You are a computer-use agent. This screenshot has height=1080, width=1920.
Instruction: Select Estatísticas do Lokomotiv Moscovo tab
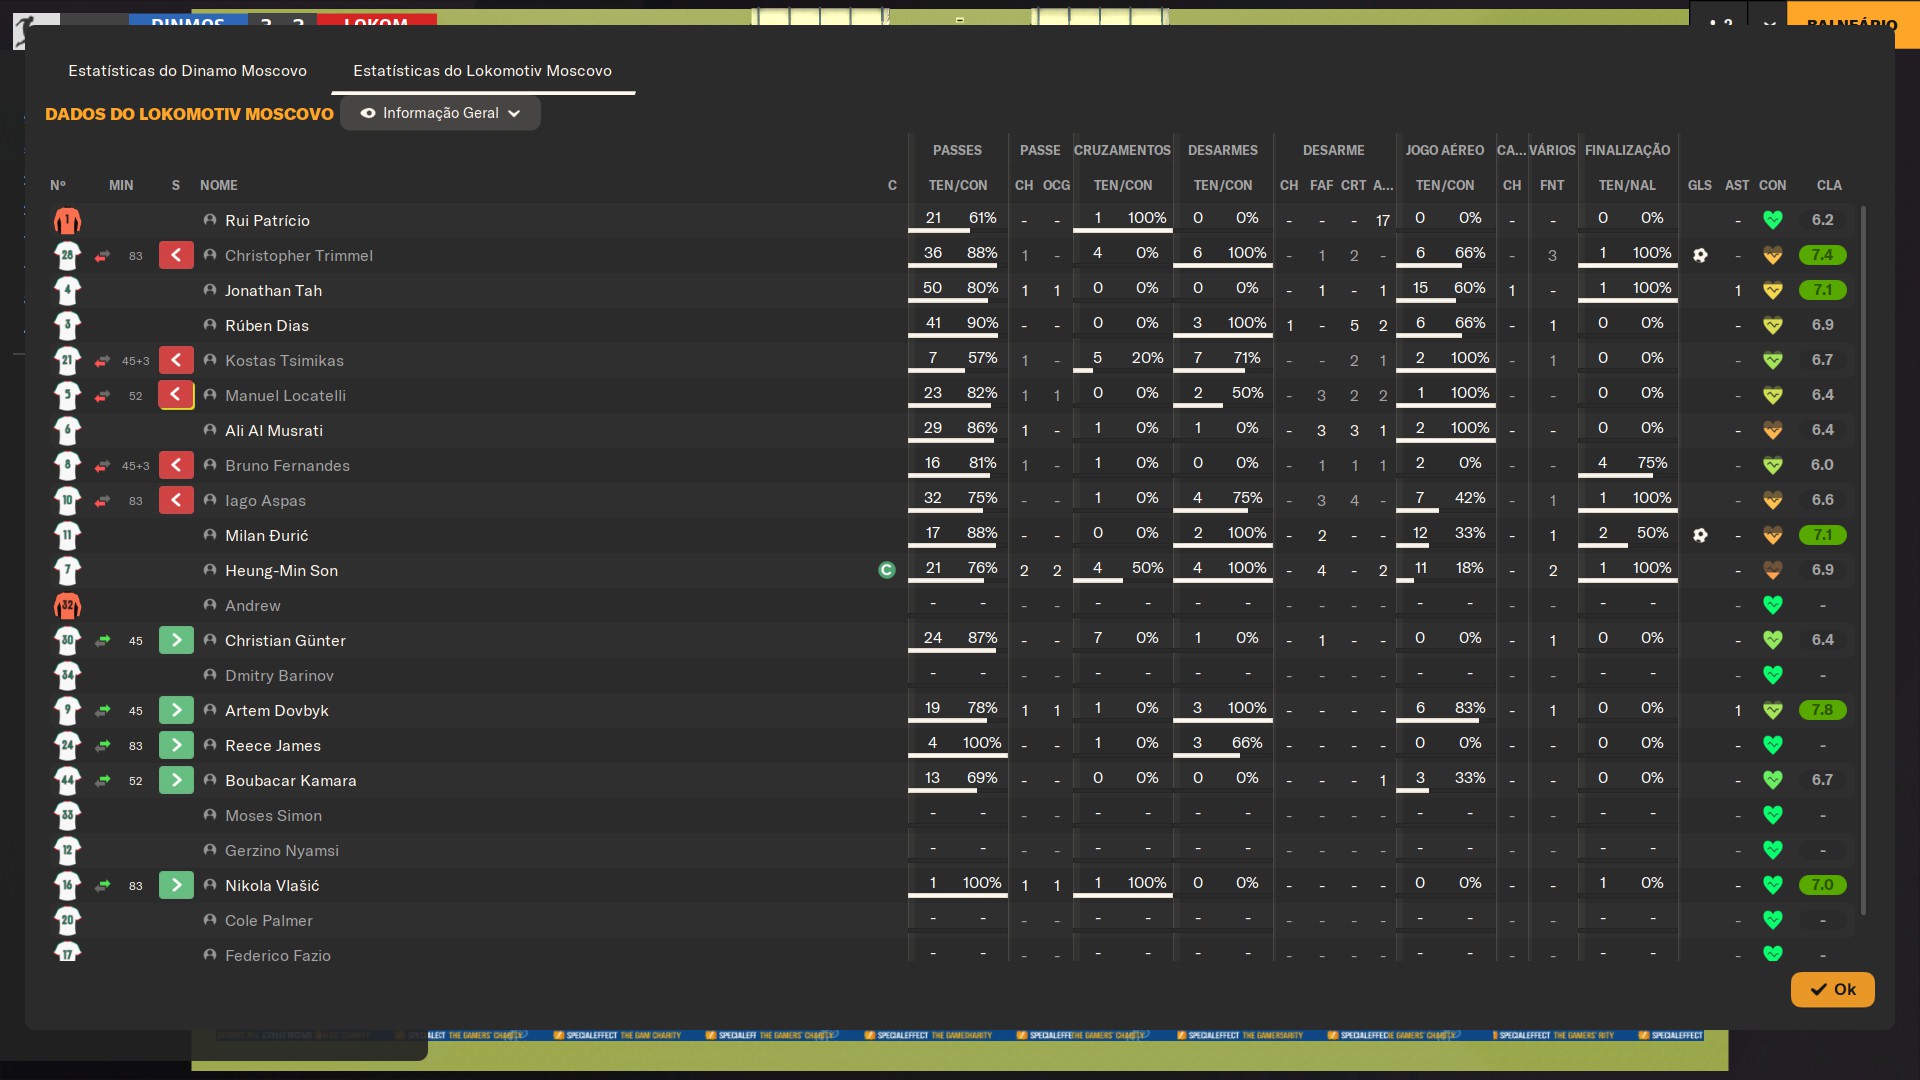coord(482,71)
